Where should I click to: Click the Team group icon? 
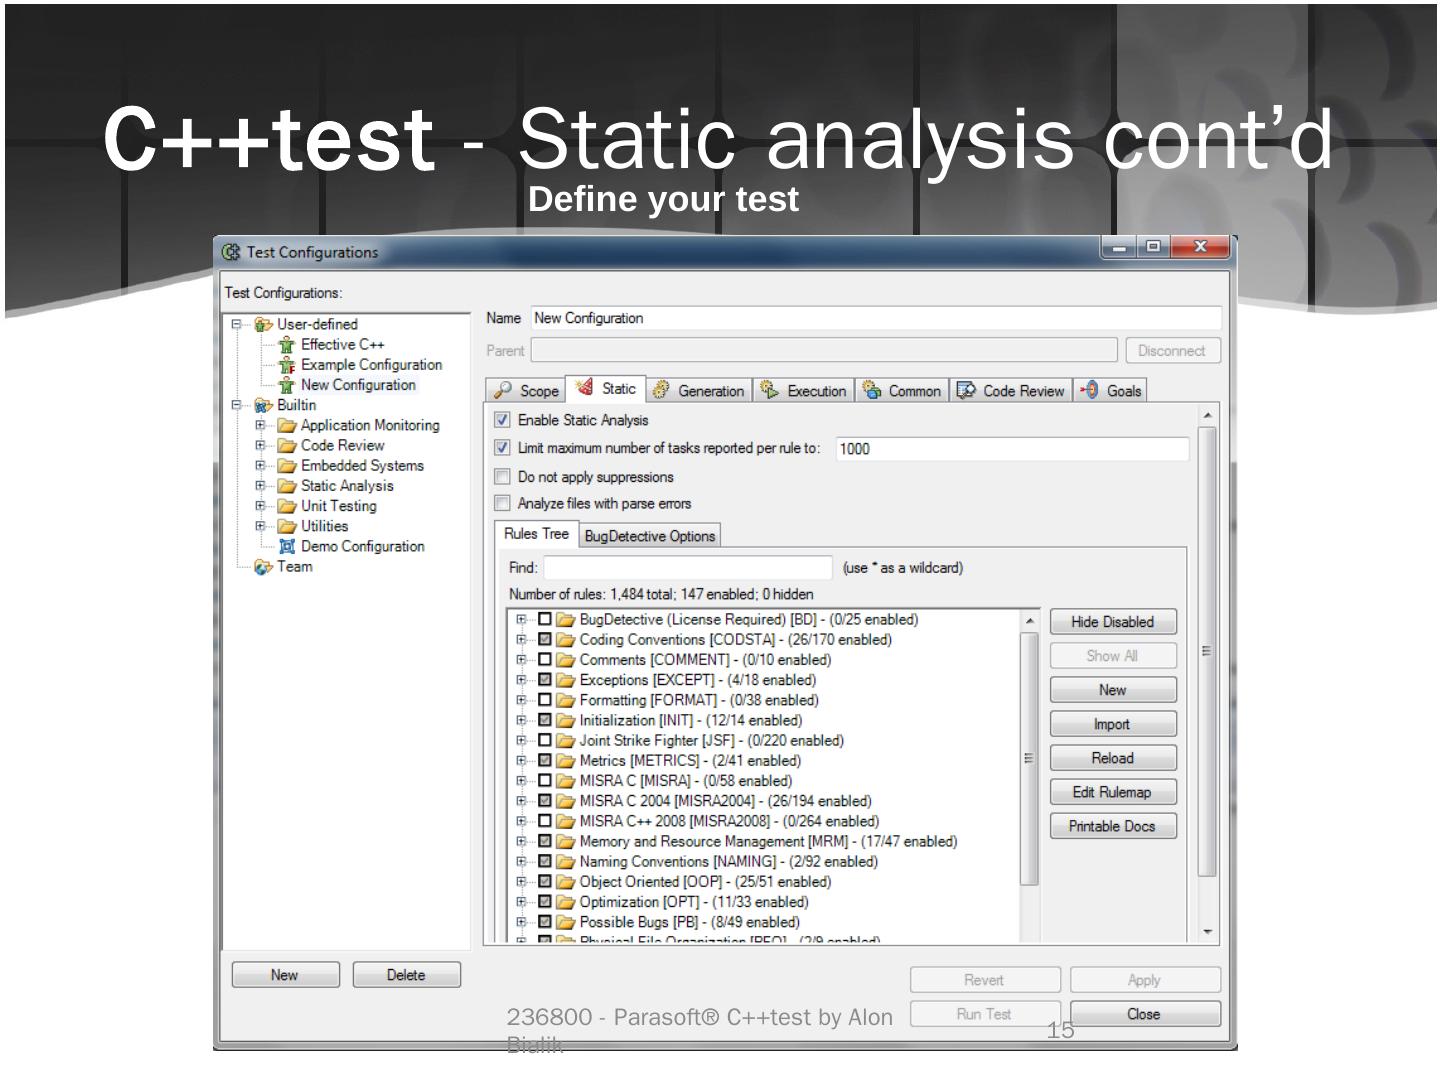pos(264,567)
